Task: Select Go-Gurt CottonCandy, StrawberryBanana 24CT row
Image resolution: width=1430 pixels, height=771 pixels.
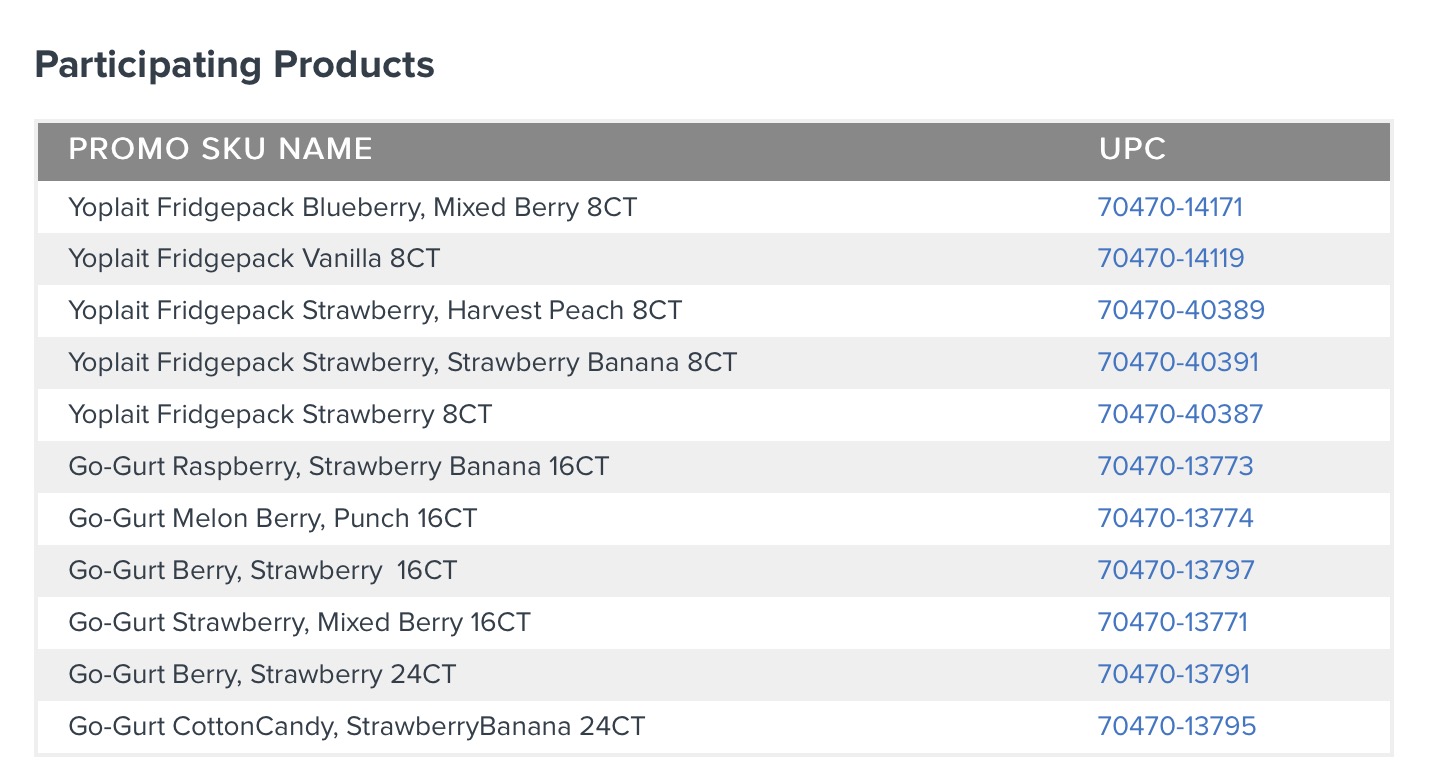Action: coord(714,727)
